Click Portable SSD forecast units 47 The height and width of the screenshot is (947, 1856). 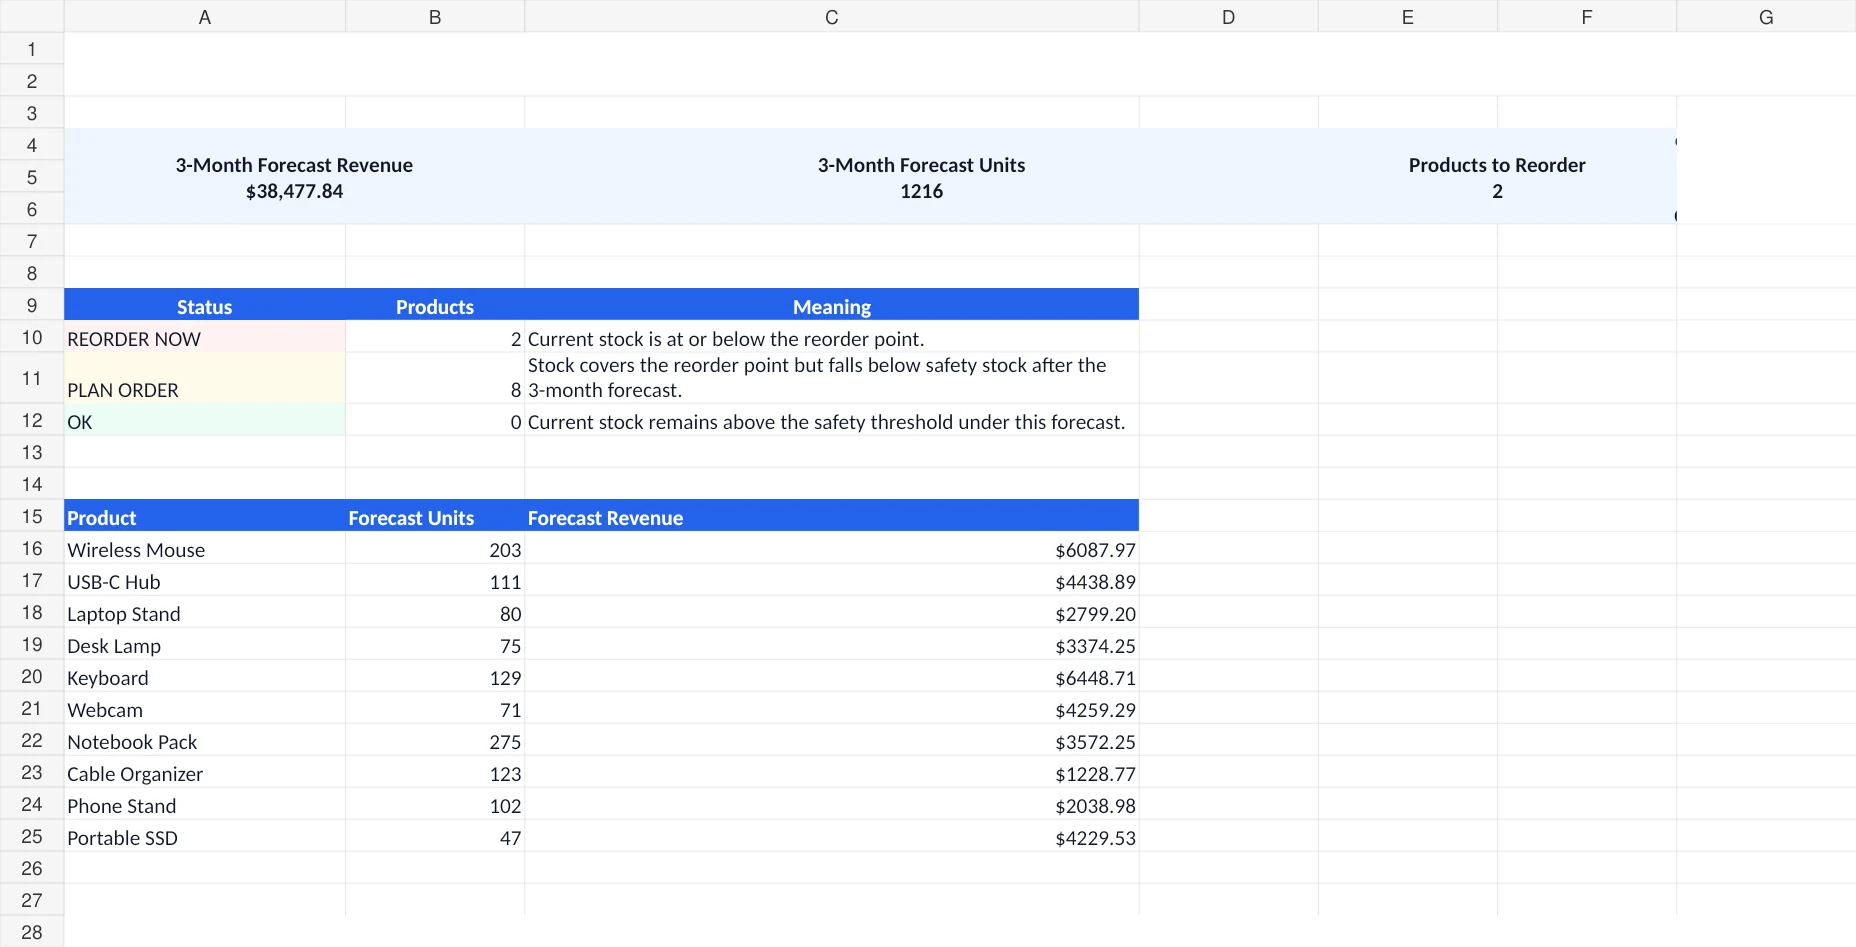435,836
